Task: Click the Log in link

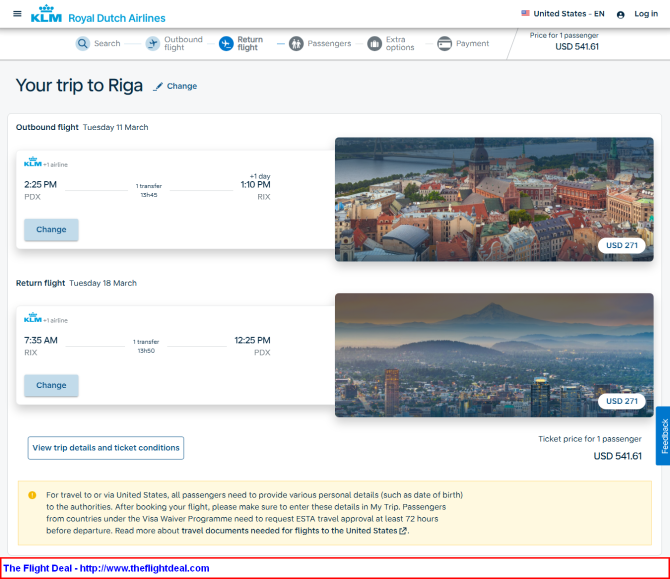Action: point(646,14)
